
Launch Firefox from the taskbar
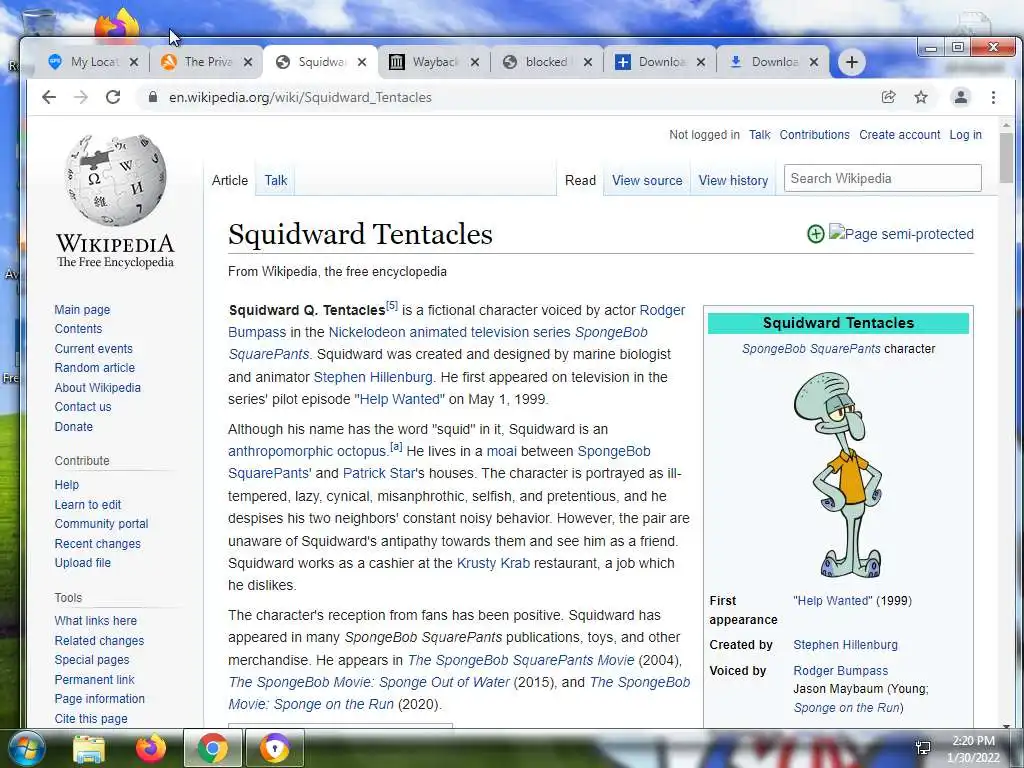[x=151, y=748]
